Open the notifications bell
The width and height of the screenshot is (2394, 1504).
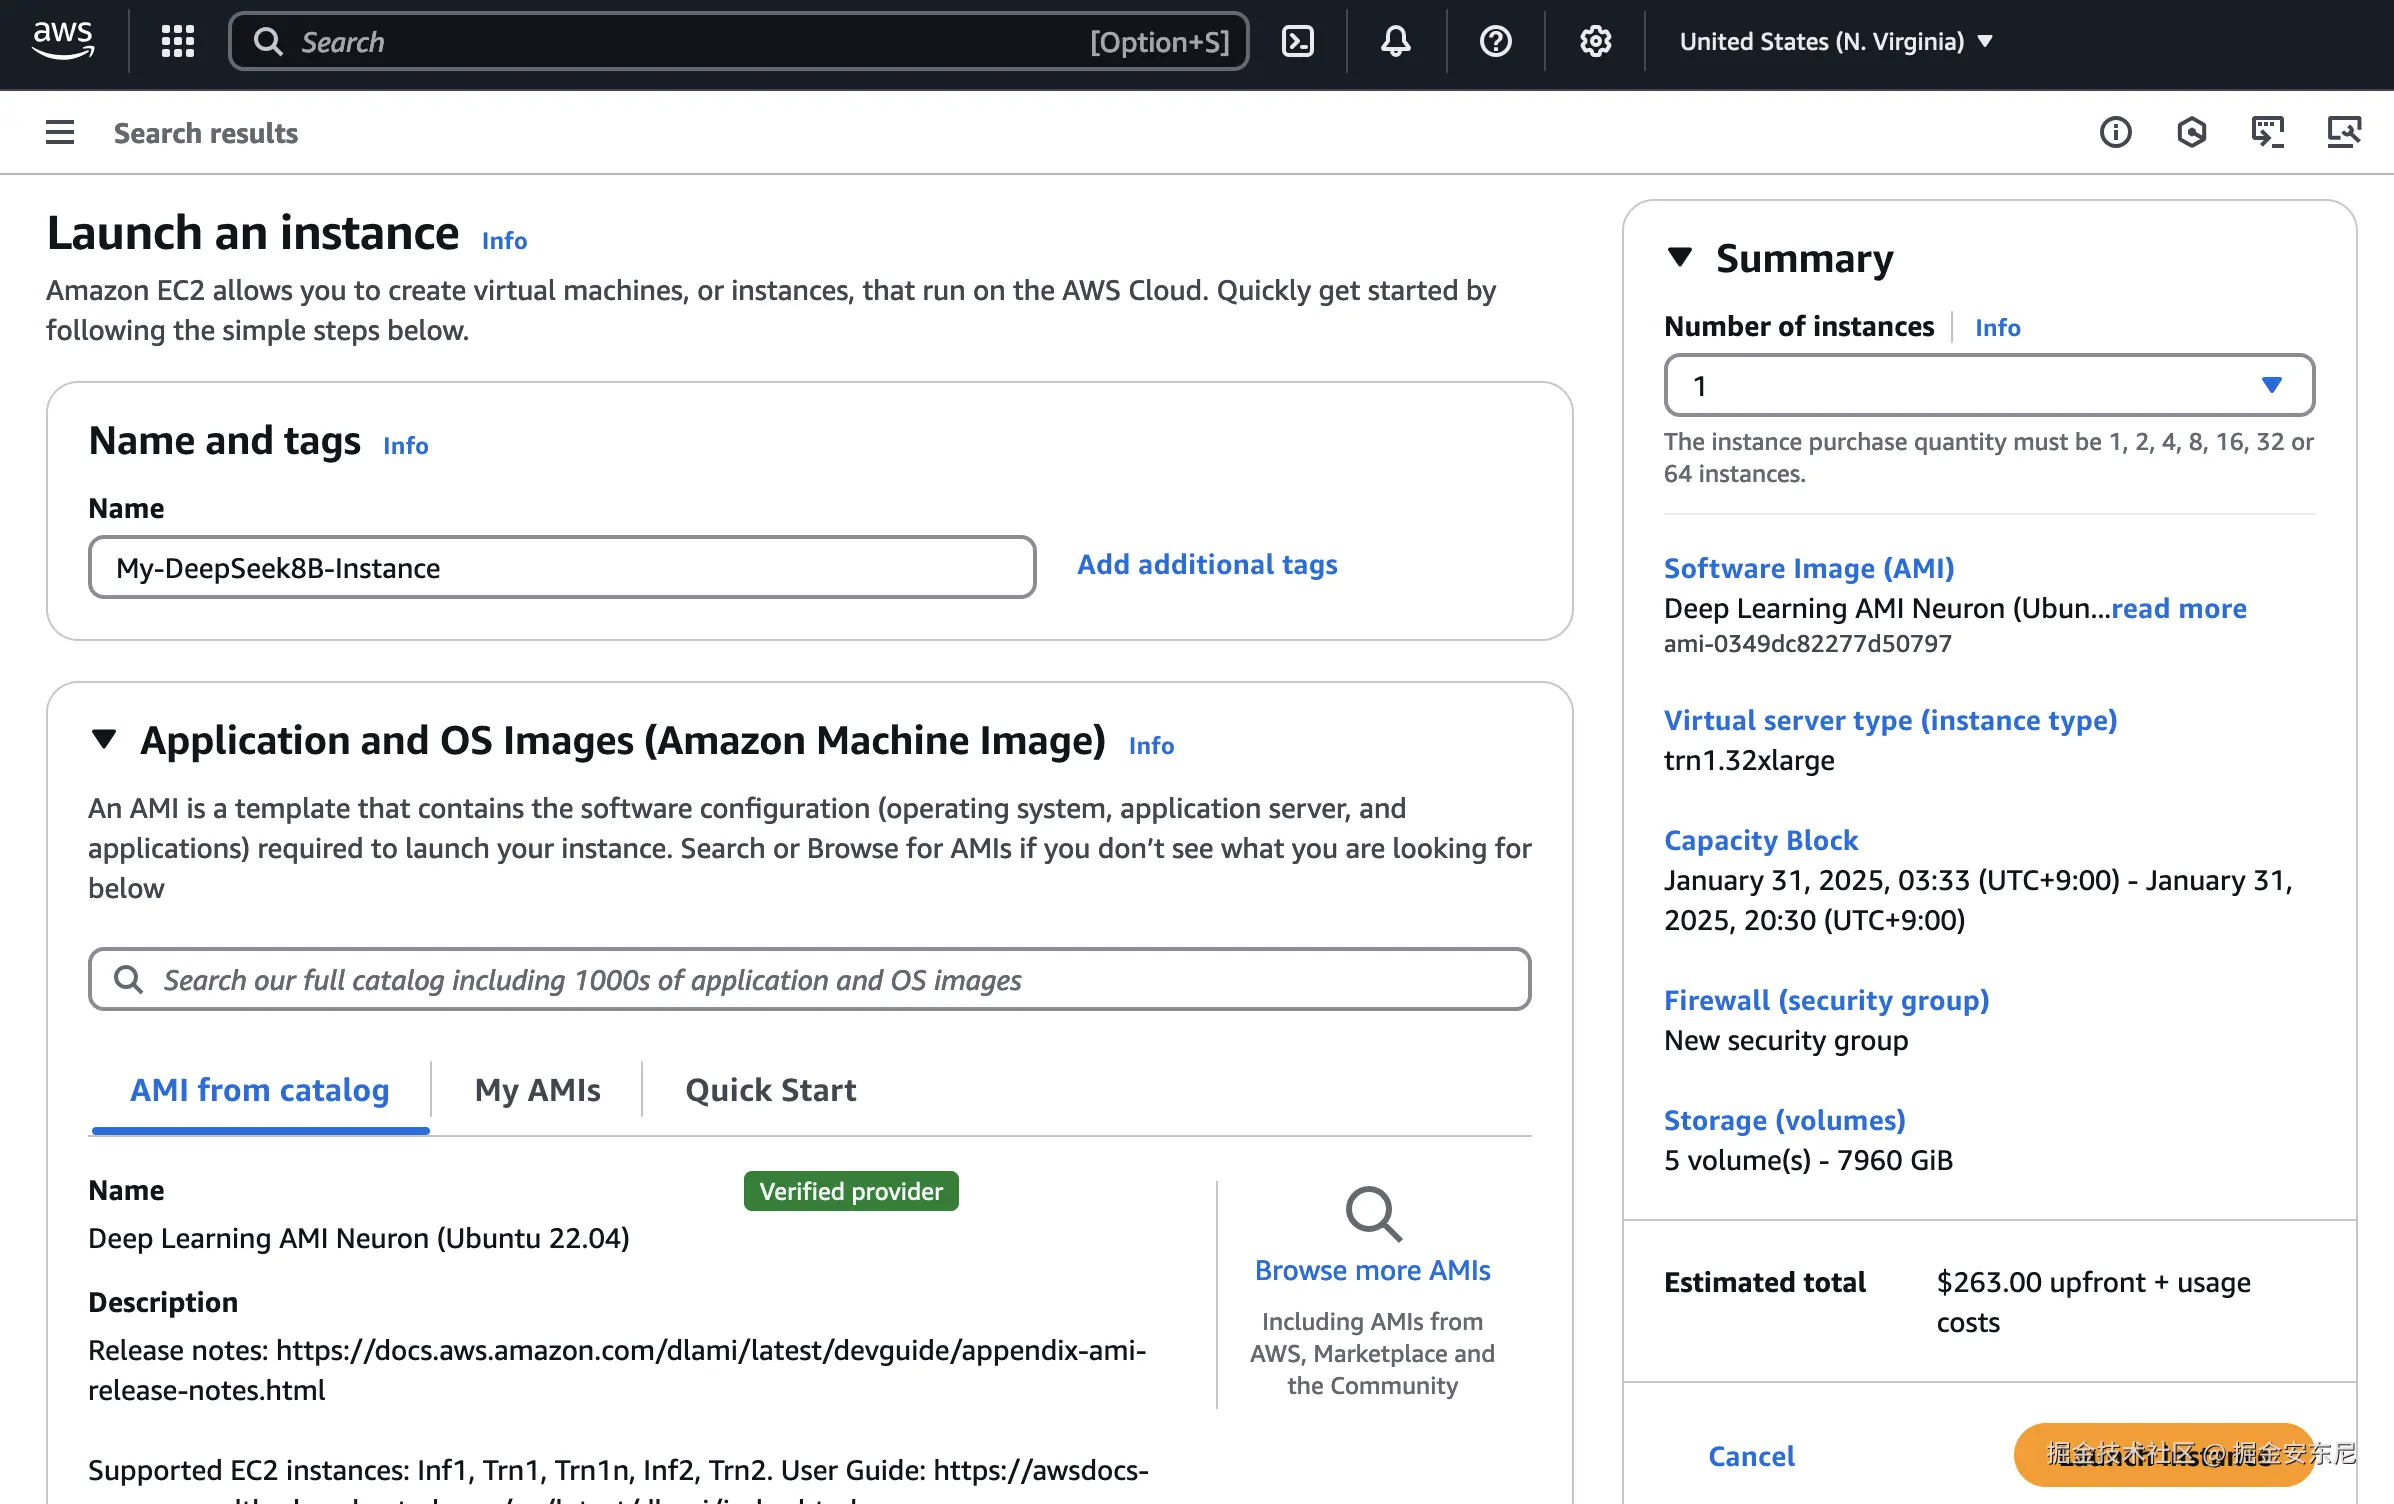(x=1395, y=41)
